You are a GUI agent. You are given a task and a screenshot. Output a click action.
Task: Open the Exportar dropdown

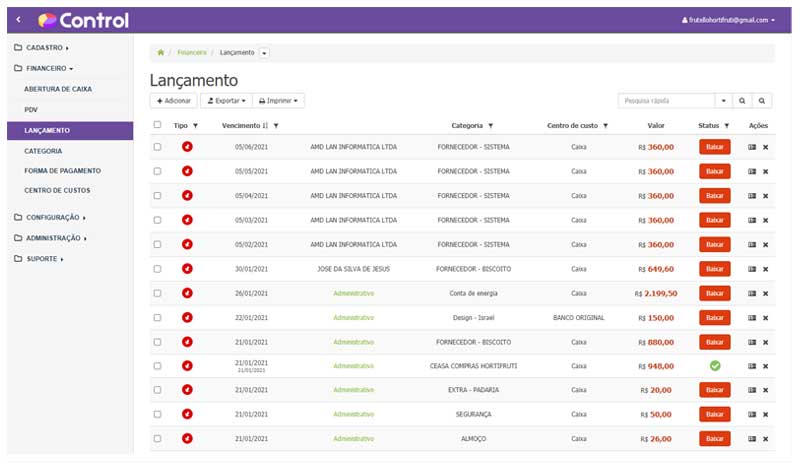pos(224,101)
